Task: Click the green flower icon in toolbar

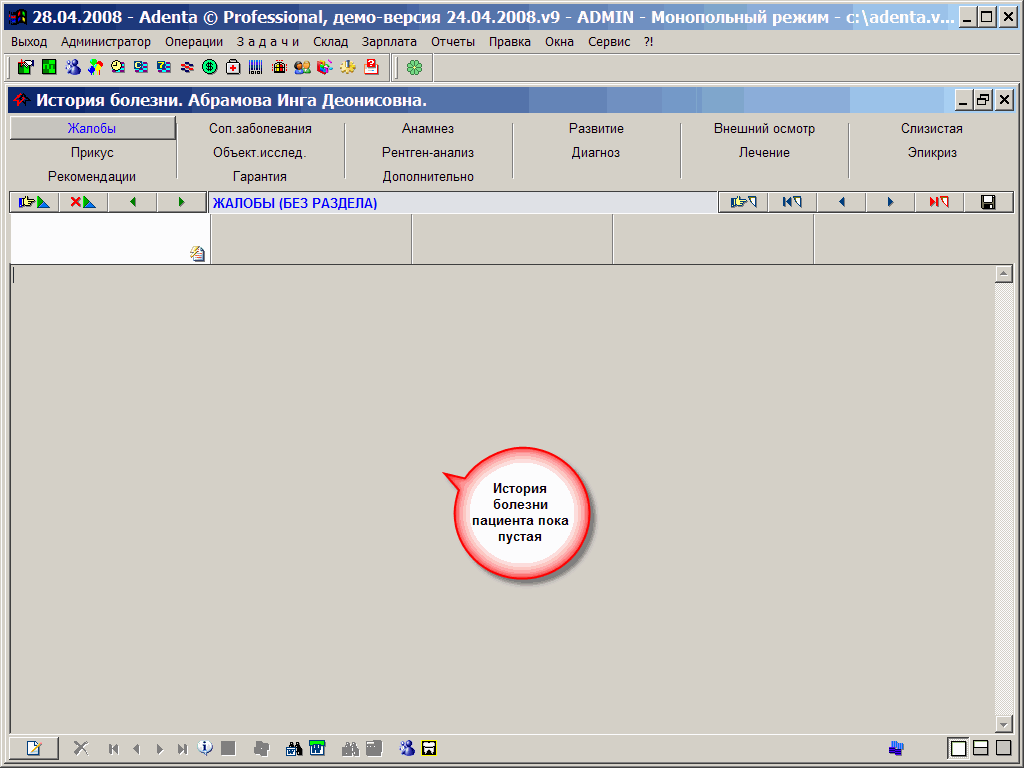Action: click(414, 67)
